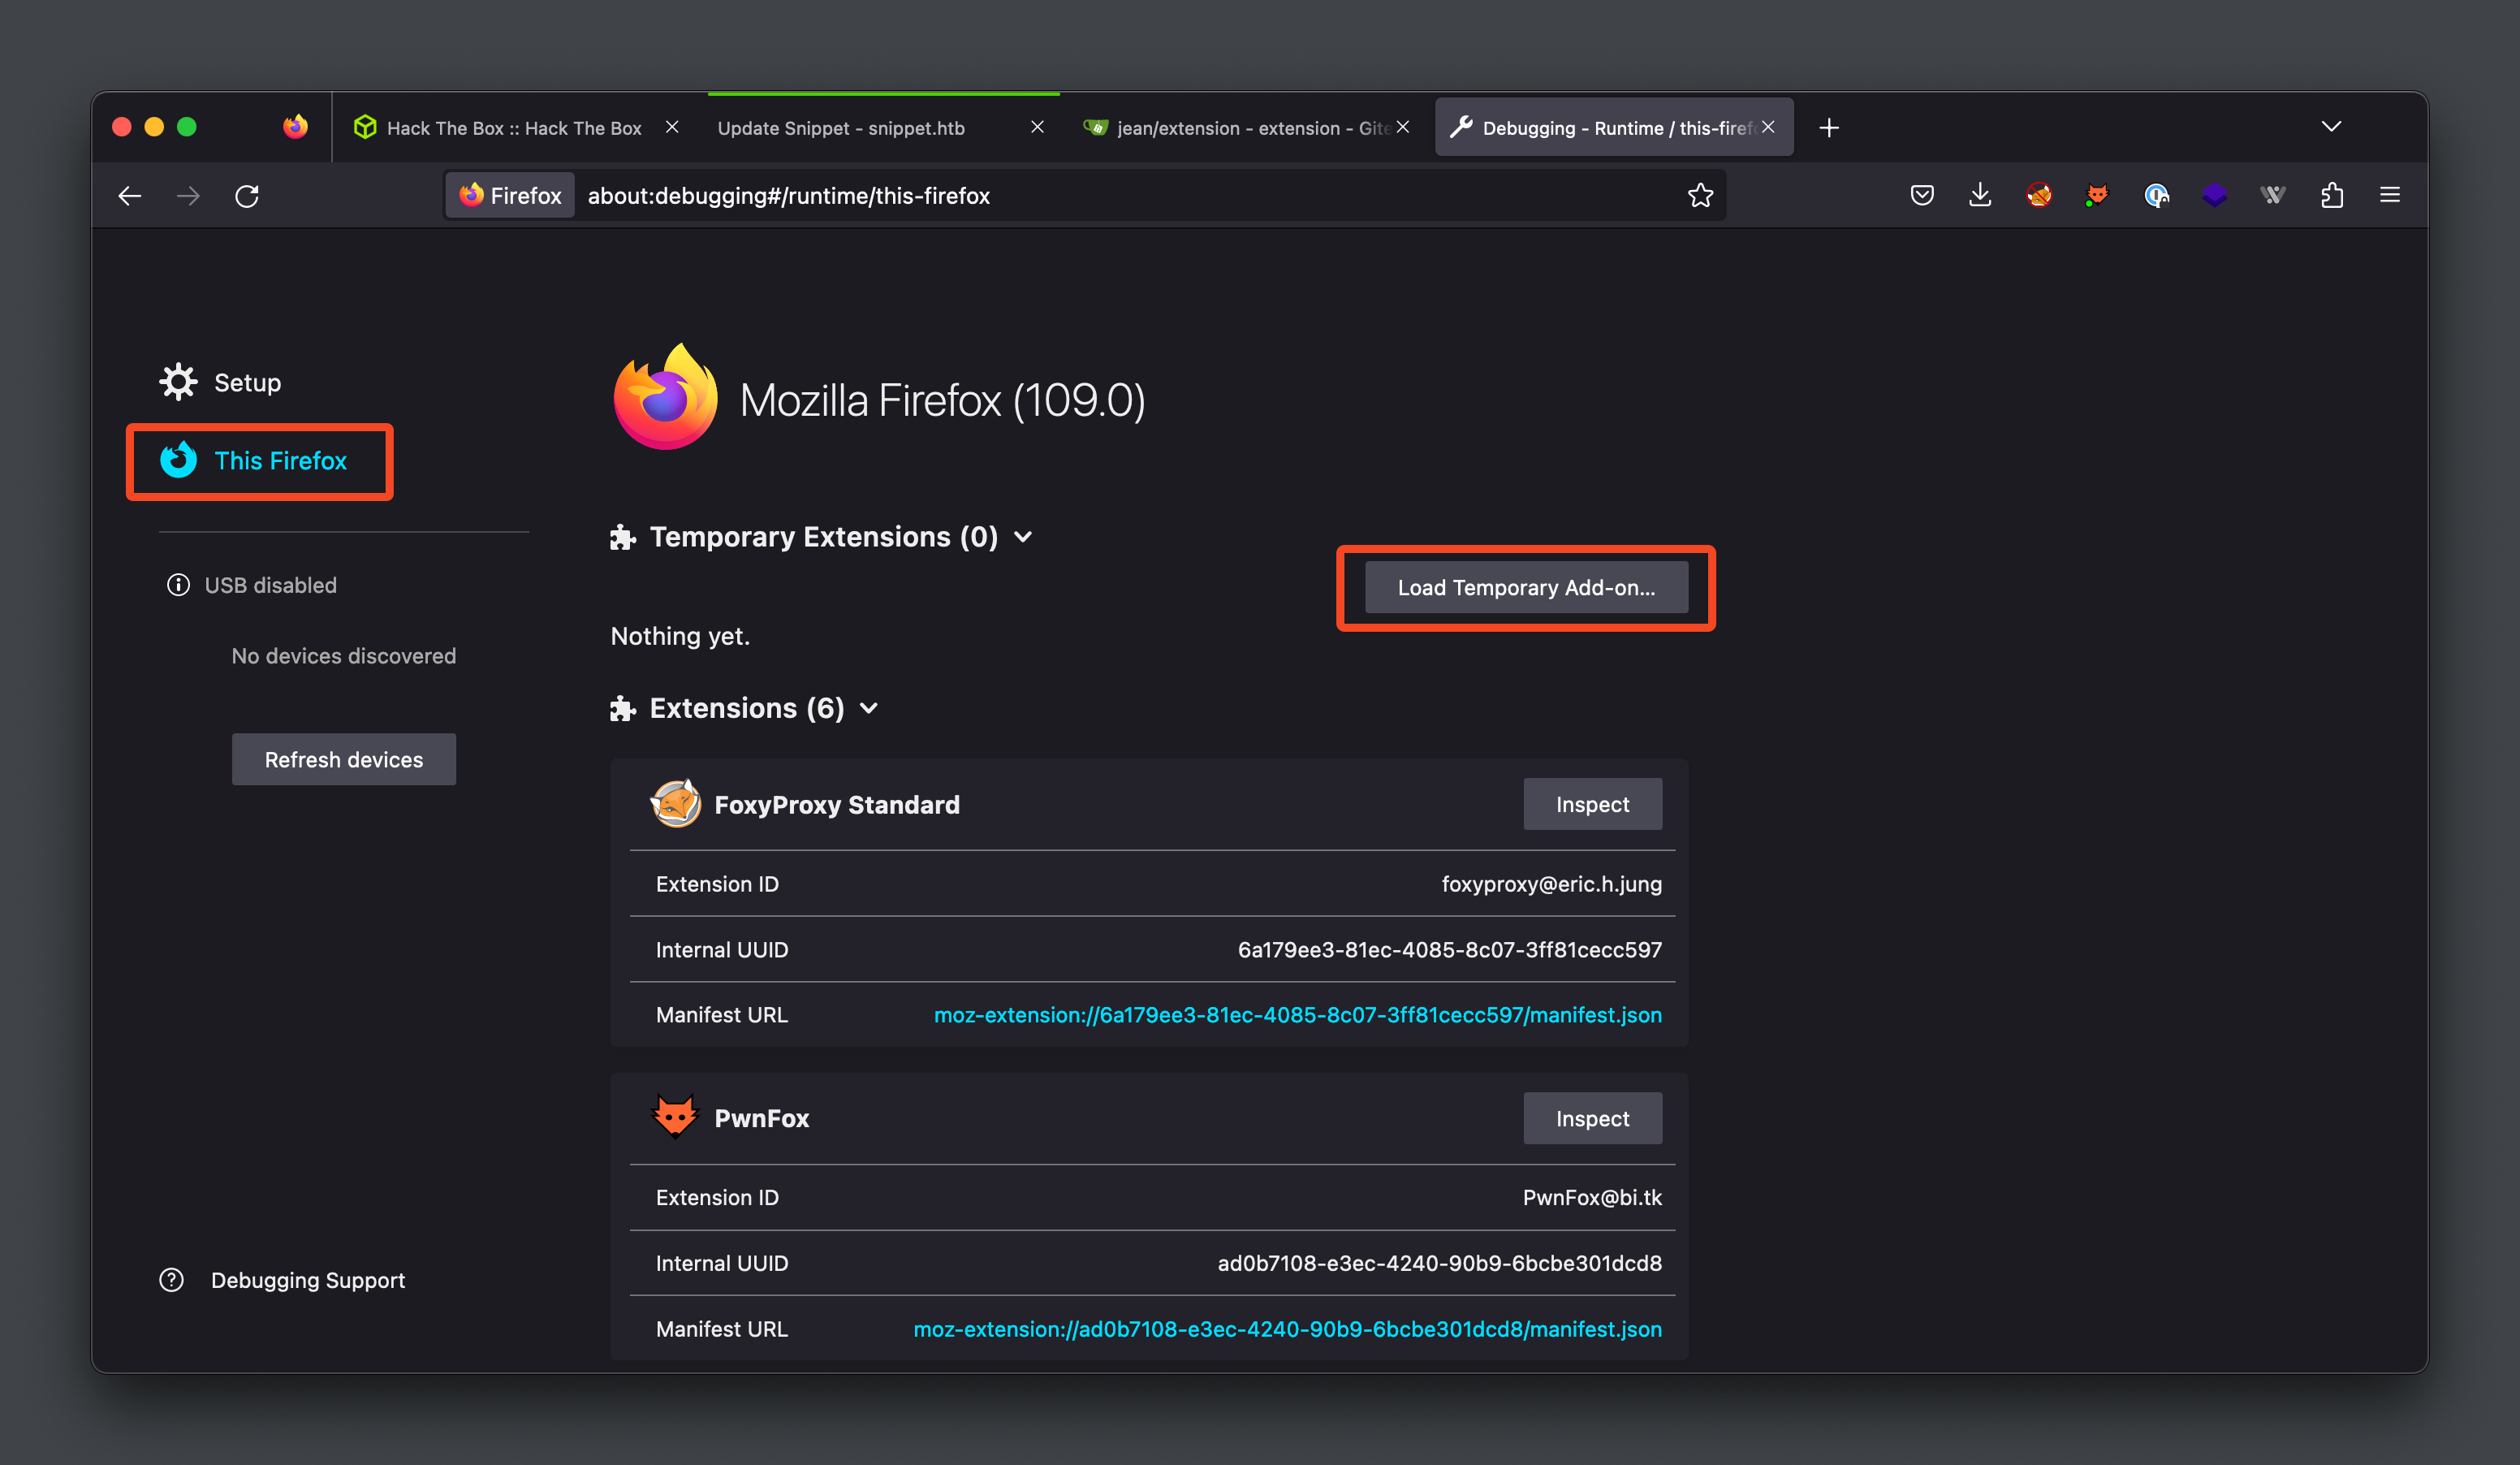Click the forward navigation arrow
Screen dimensions: 2520x1465
[188, 196]
